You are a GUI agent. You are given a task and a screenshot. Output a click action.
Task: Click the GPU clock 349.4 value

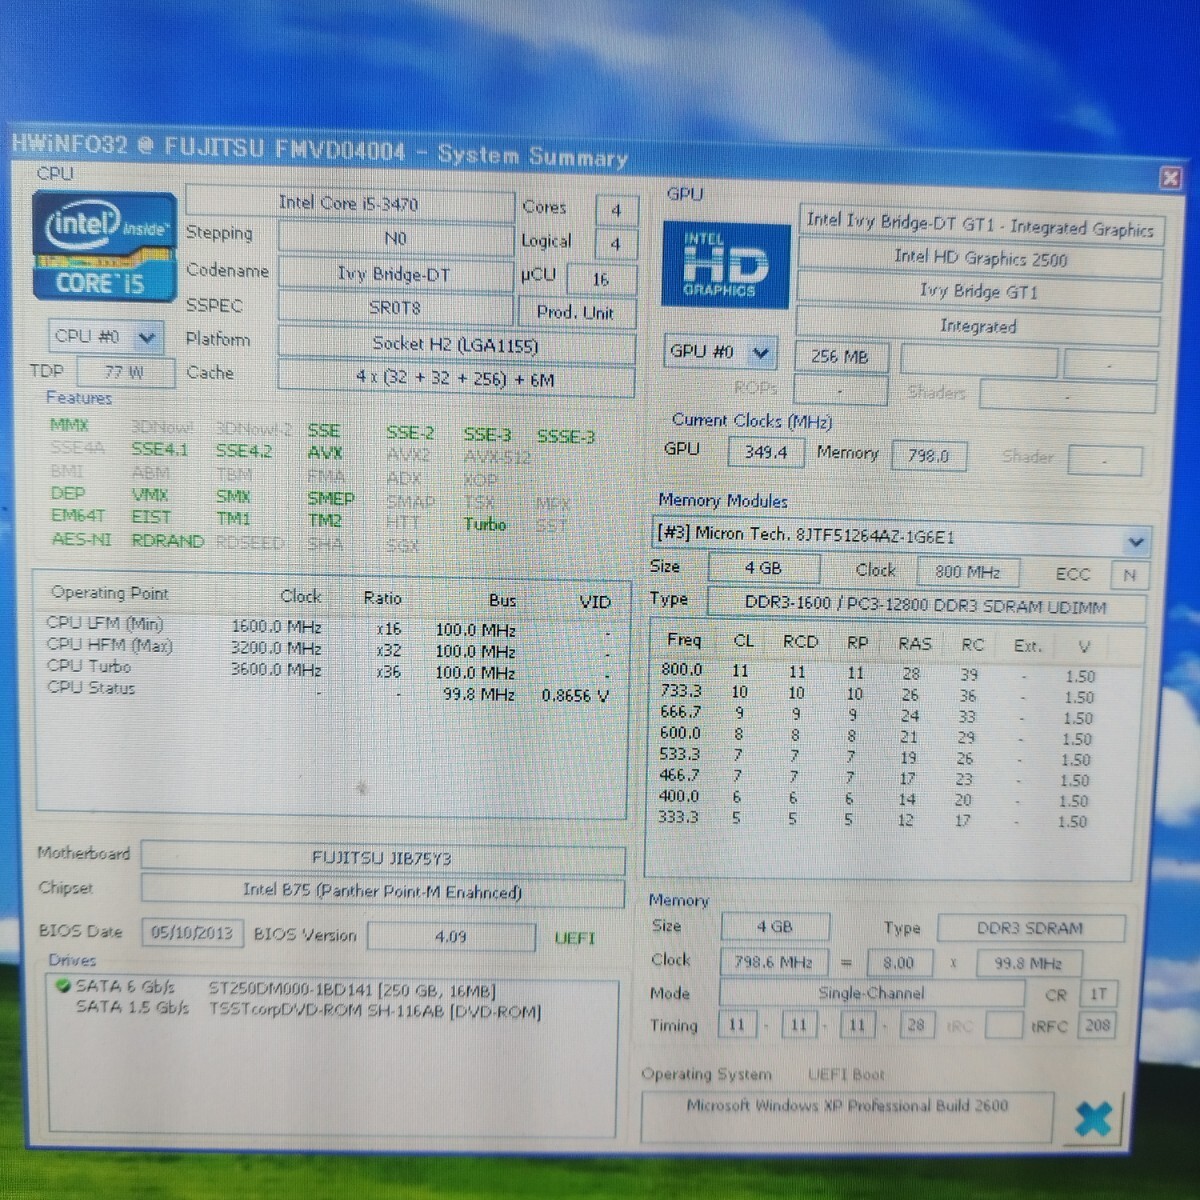pos(766,452)
